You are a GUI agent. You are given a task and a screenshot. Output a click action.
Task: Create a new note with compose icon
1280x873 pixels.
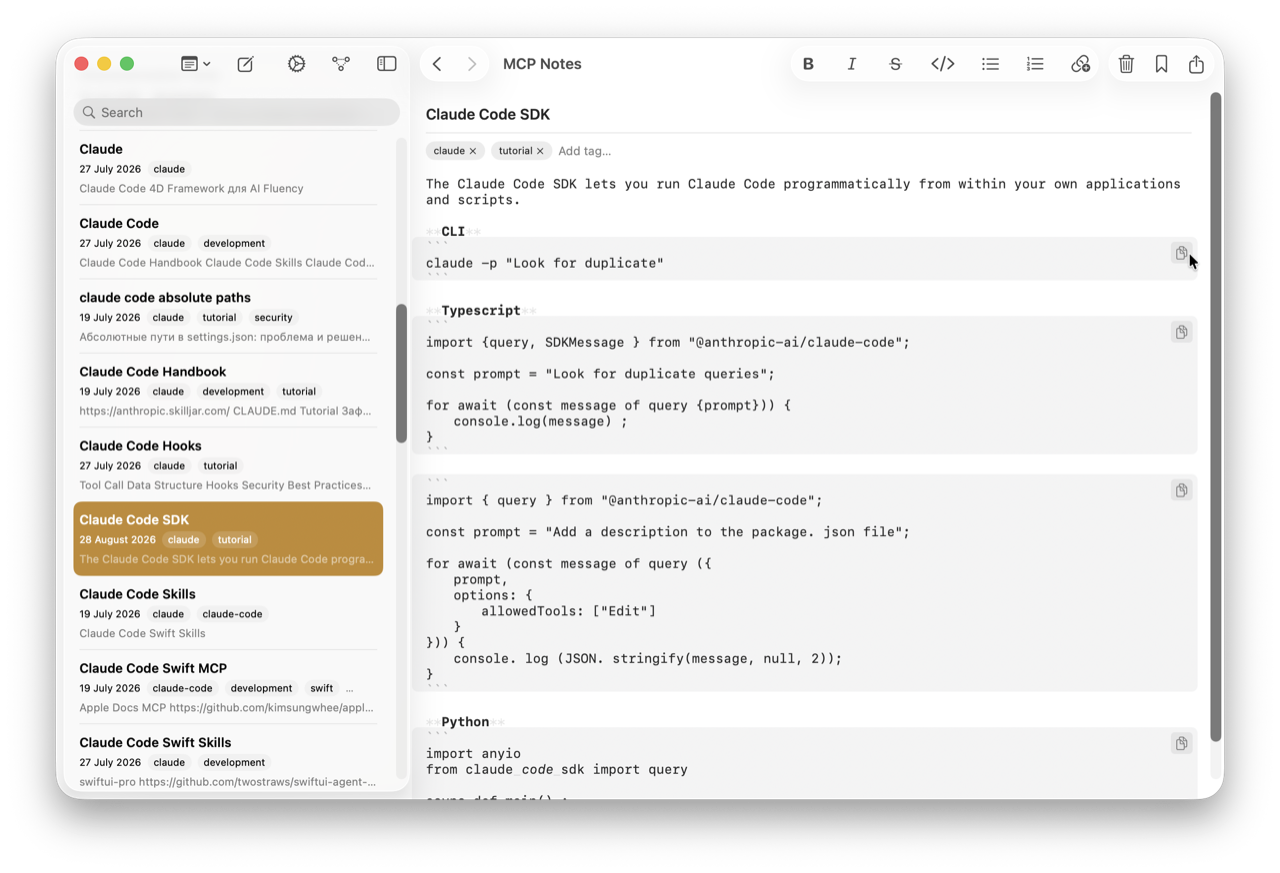click(x=245, y=64)
